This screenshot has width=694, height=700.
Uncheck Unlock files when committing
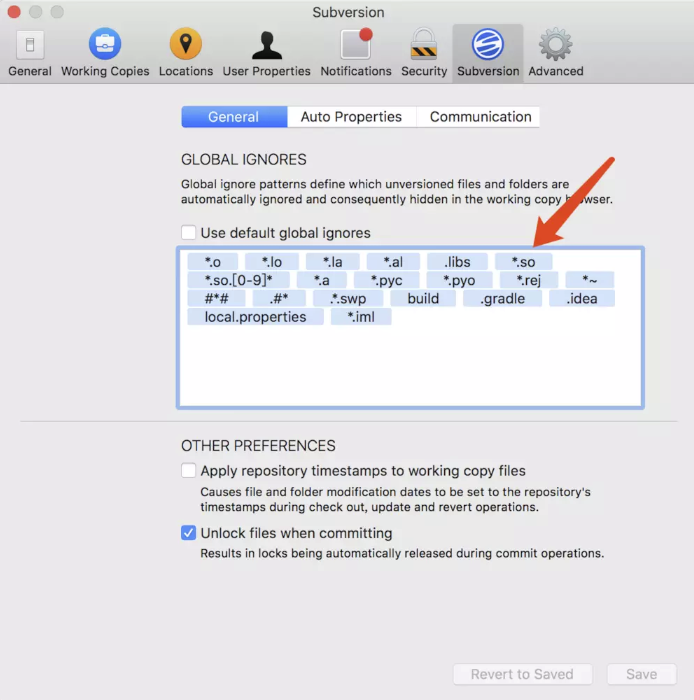coord(188,533)
